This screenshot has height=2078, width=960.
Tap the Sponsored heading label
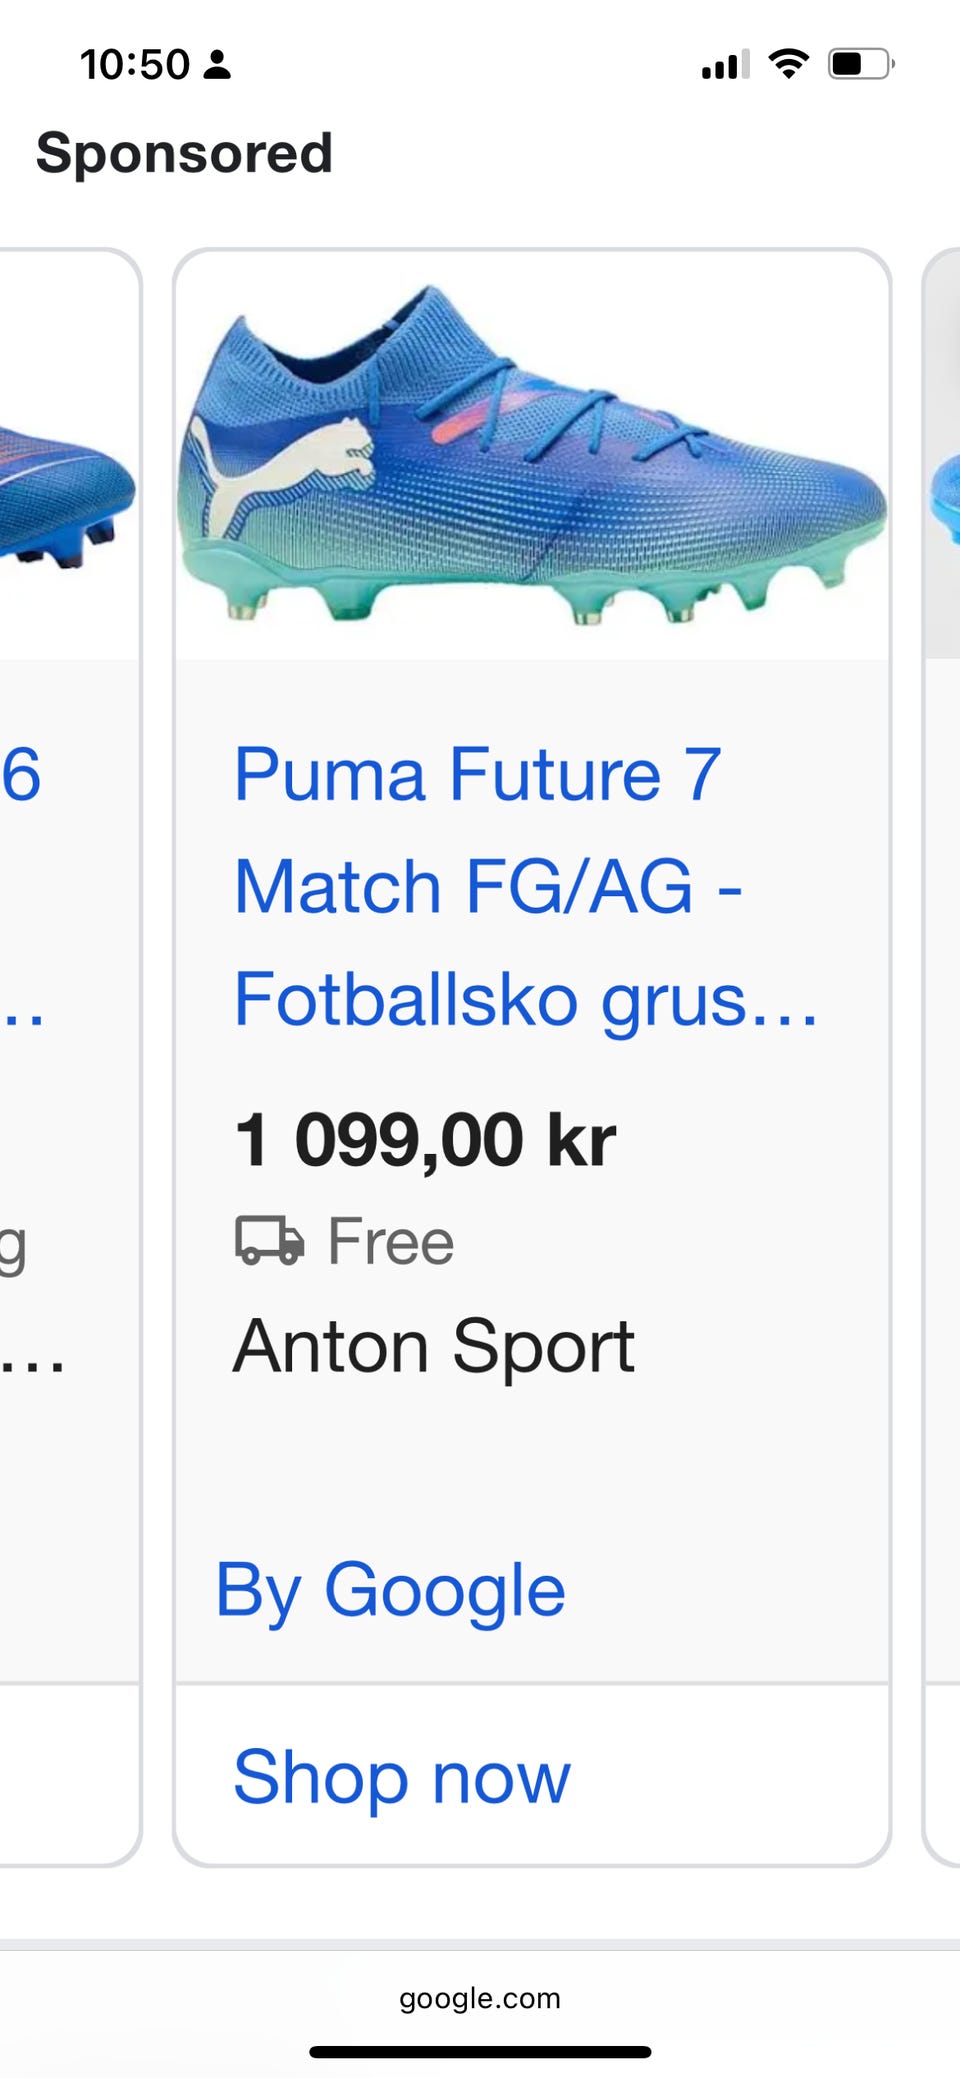point(184,153)
